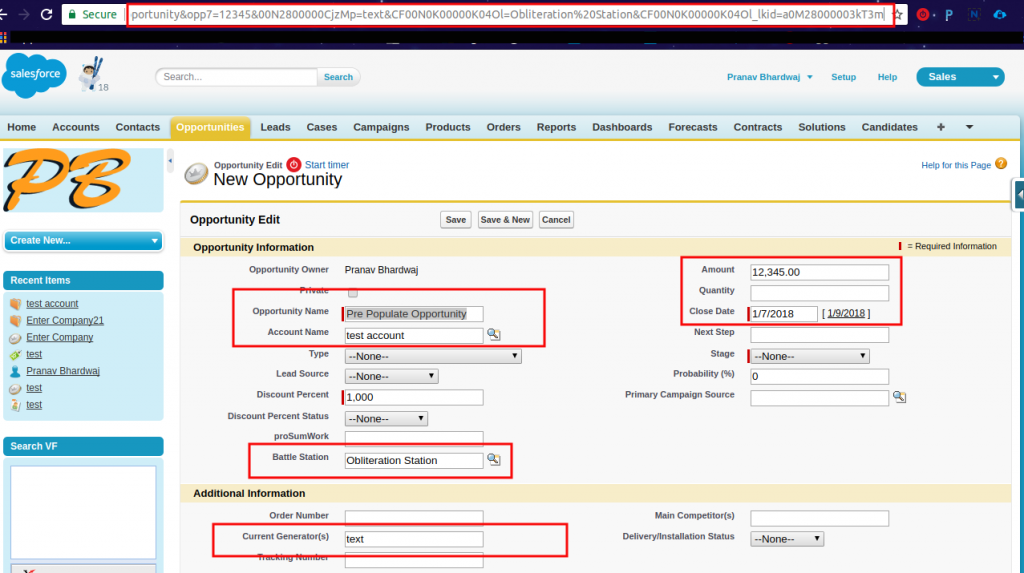1024x573 pixels.
Task: Click the Search button
Action: [338, 76]
